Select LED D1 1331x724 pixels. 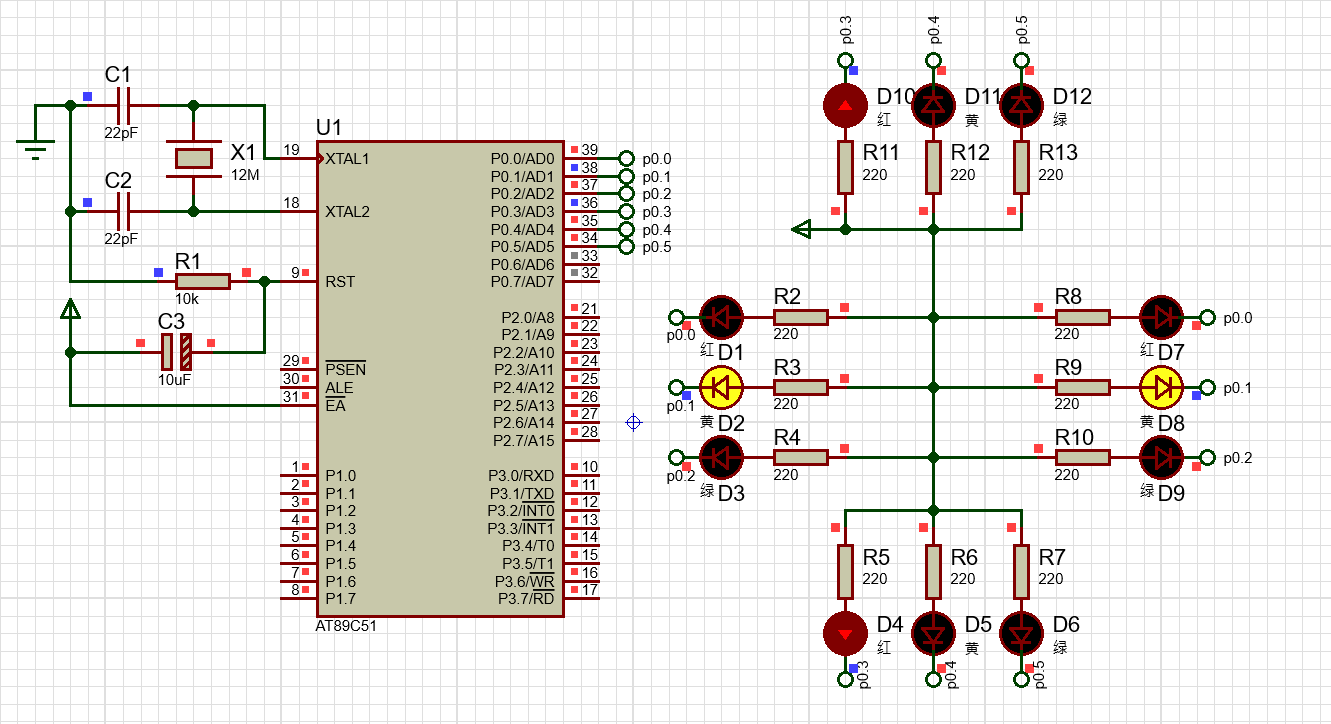(722, 317)
